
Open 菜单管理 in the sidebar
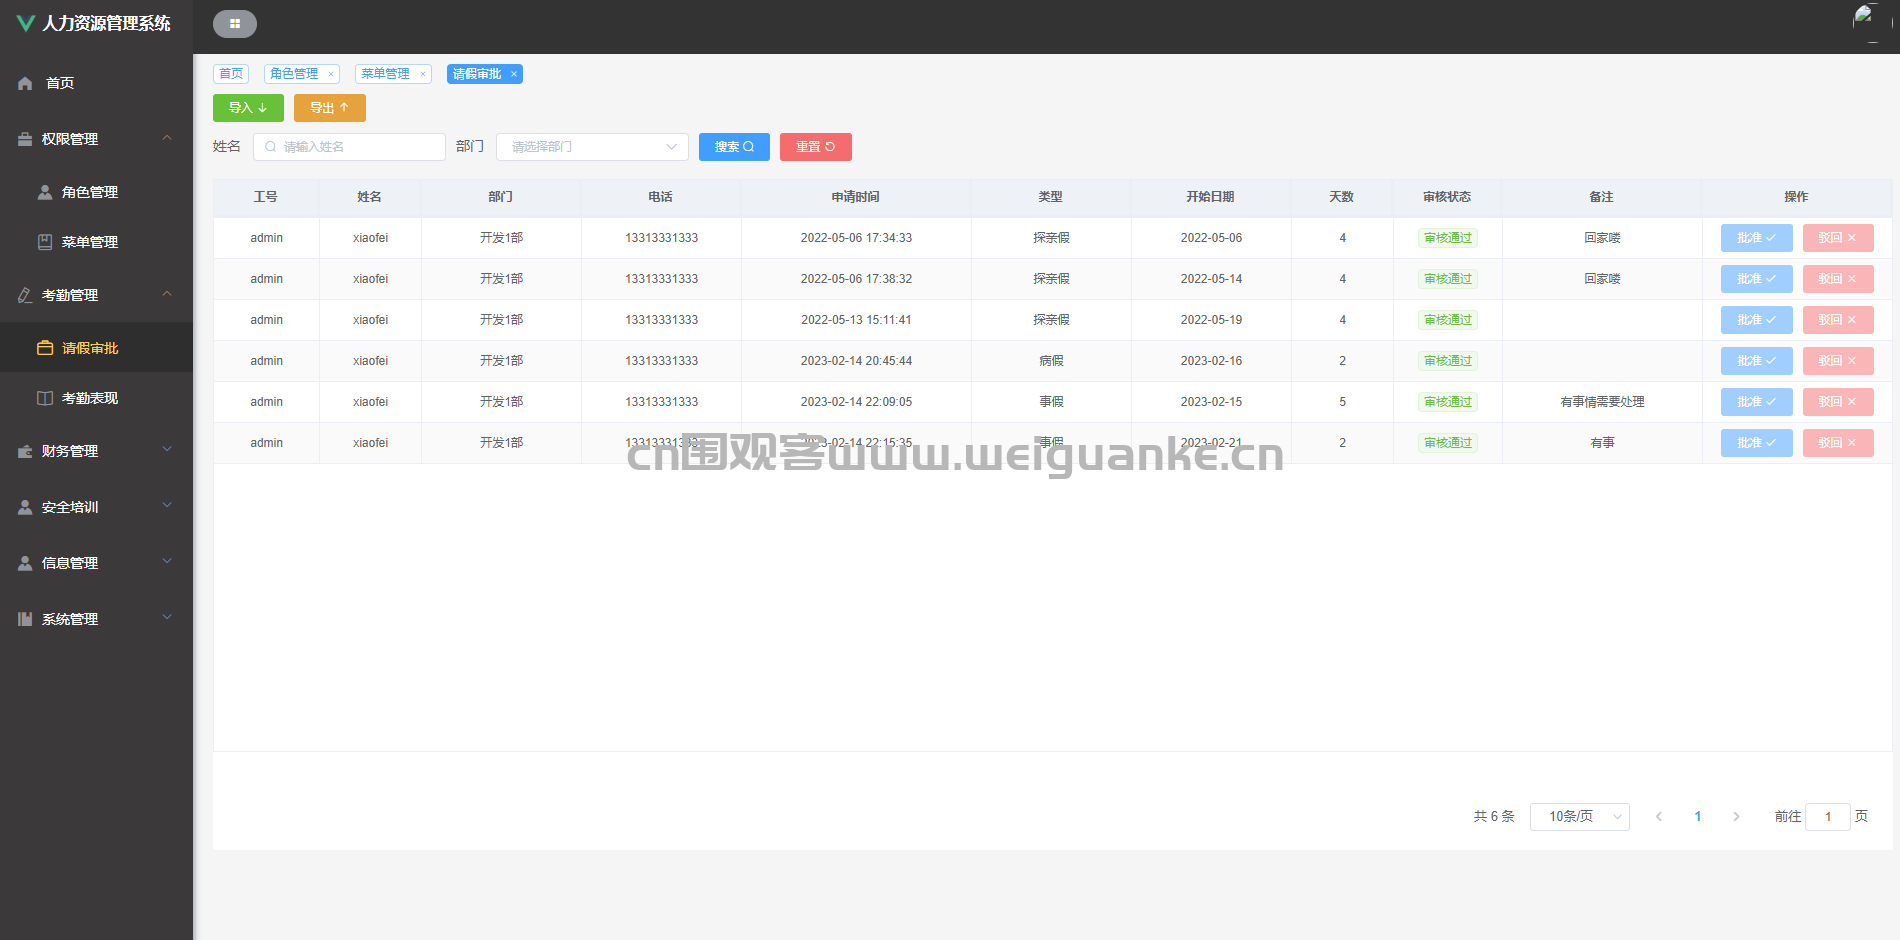[x=96, y=242]
